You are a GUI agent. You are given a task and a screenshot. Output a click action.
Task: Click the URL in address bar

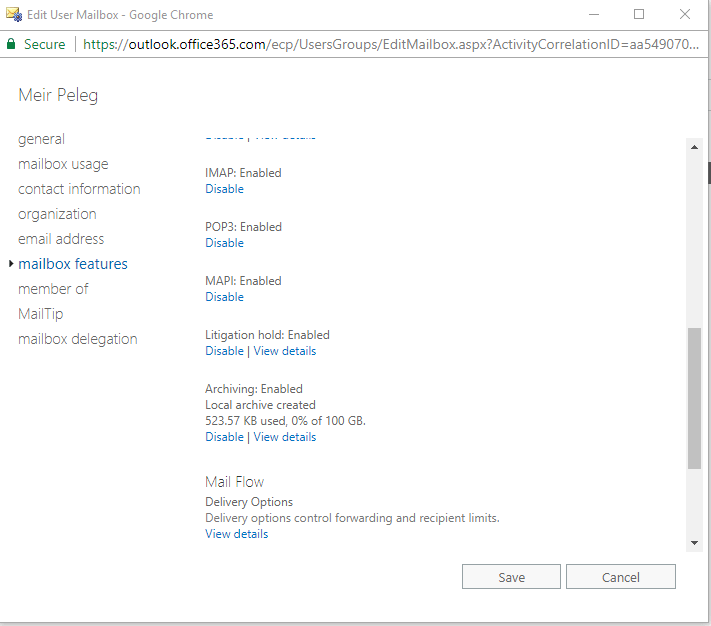click(391, 44)
